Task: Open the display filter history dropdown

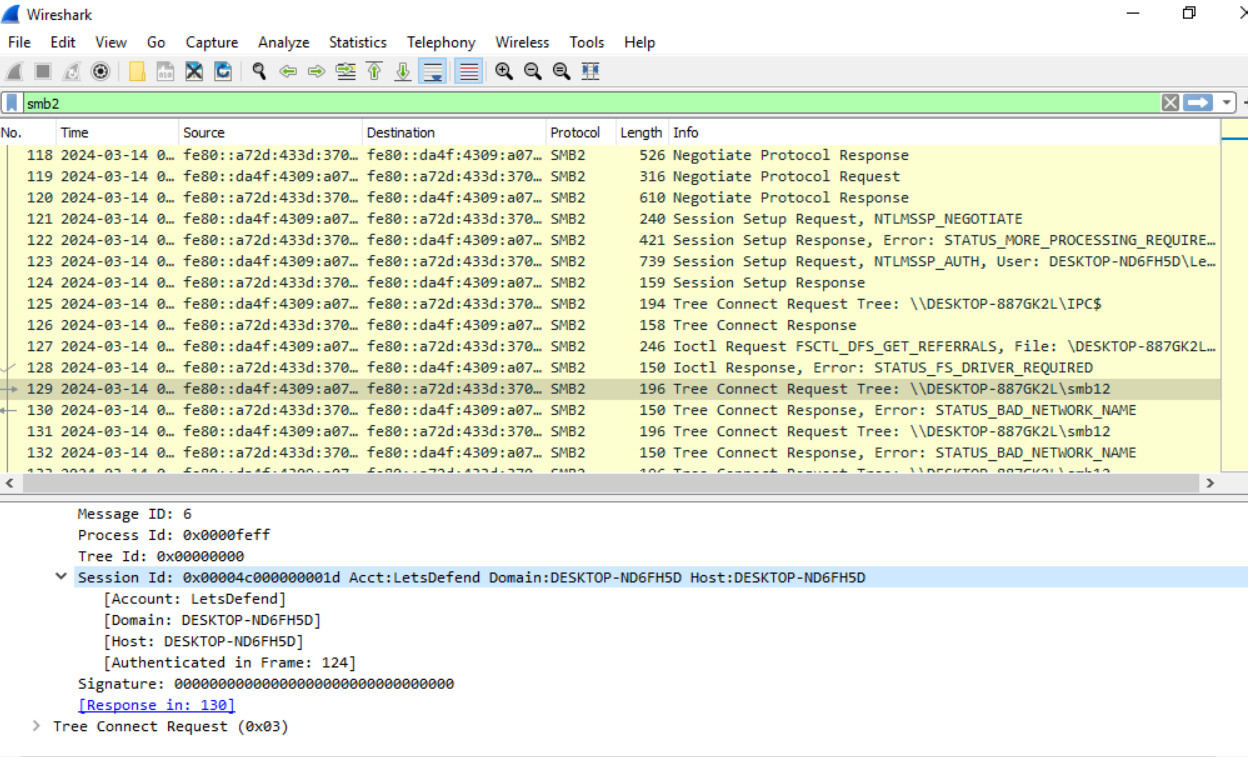Action: pyautogui.click(x=1226, y=103)
